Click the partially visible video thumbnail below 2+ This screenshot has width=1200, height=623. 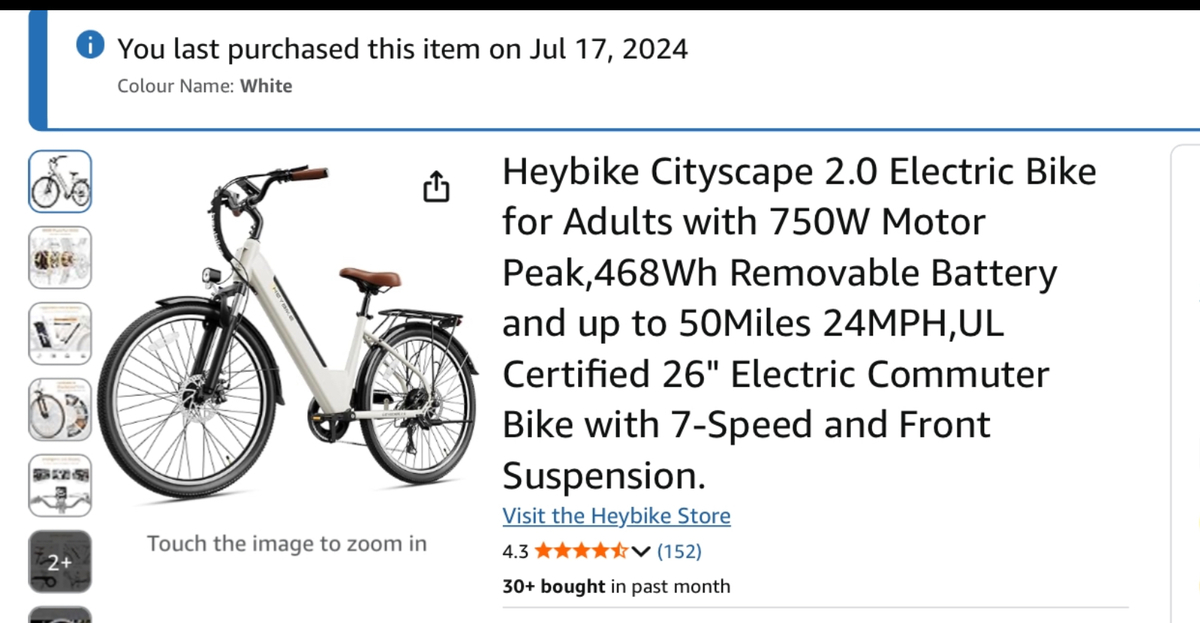pyautogui.click(x=60, y=617)
